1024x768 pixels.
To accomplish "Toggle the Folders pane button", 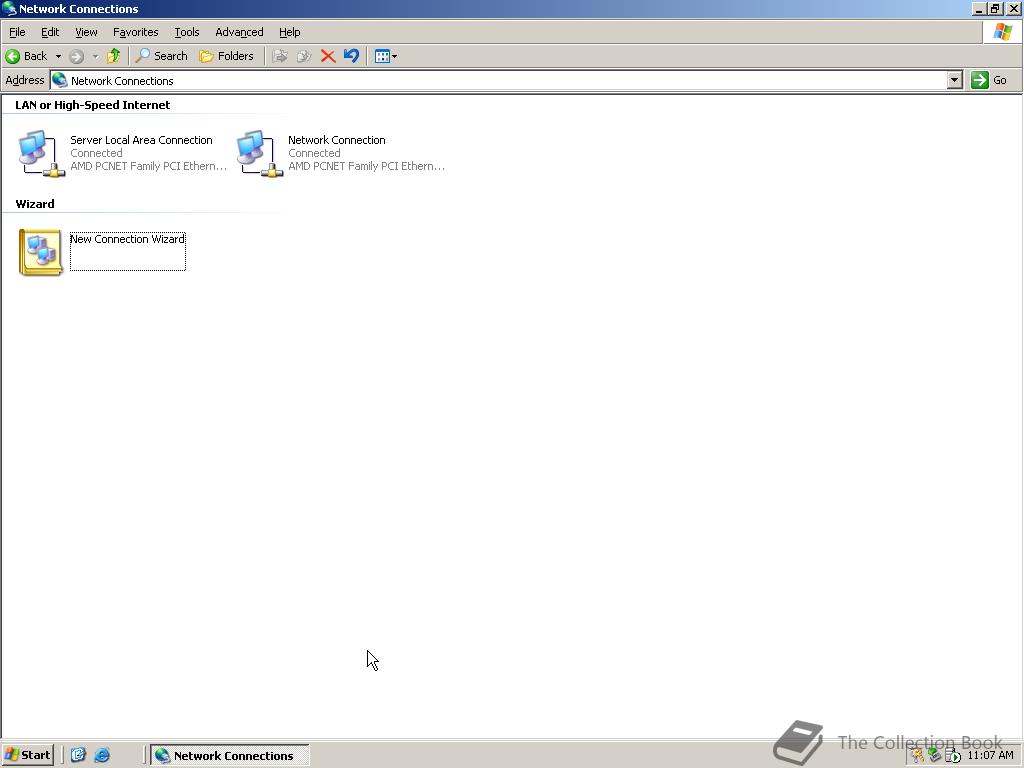I will pyautogui.click(x=226, y=56).
